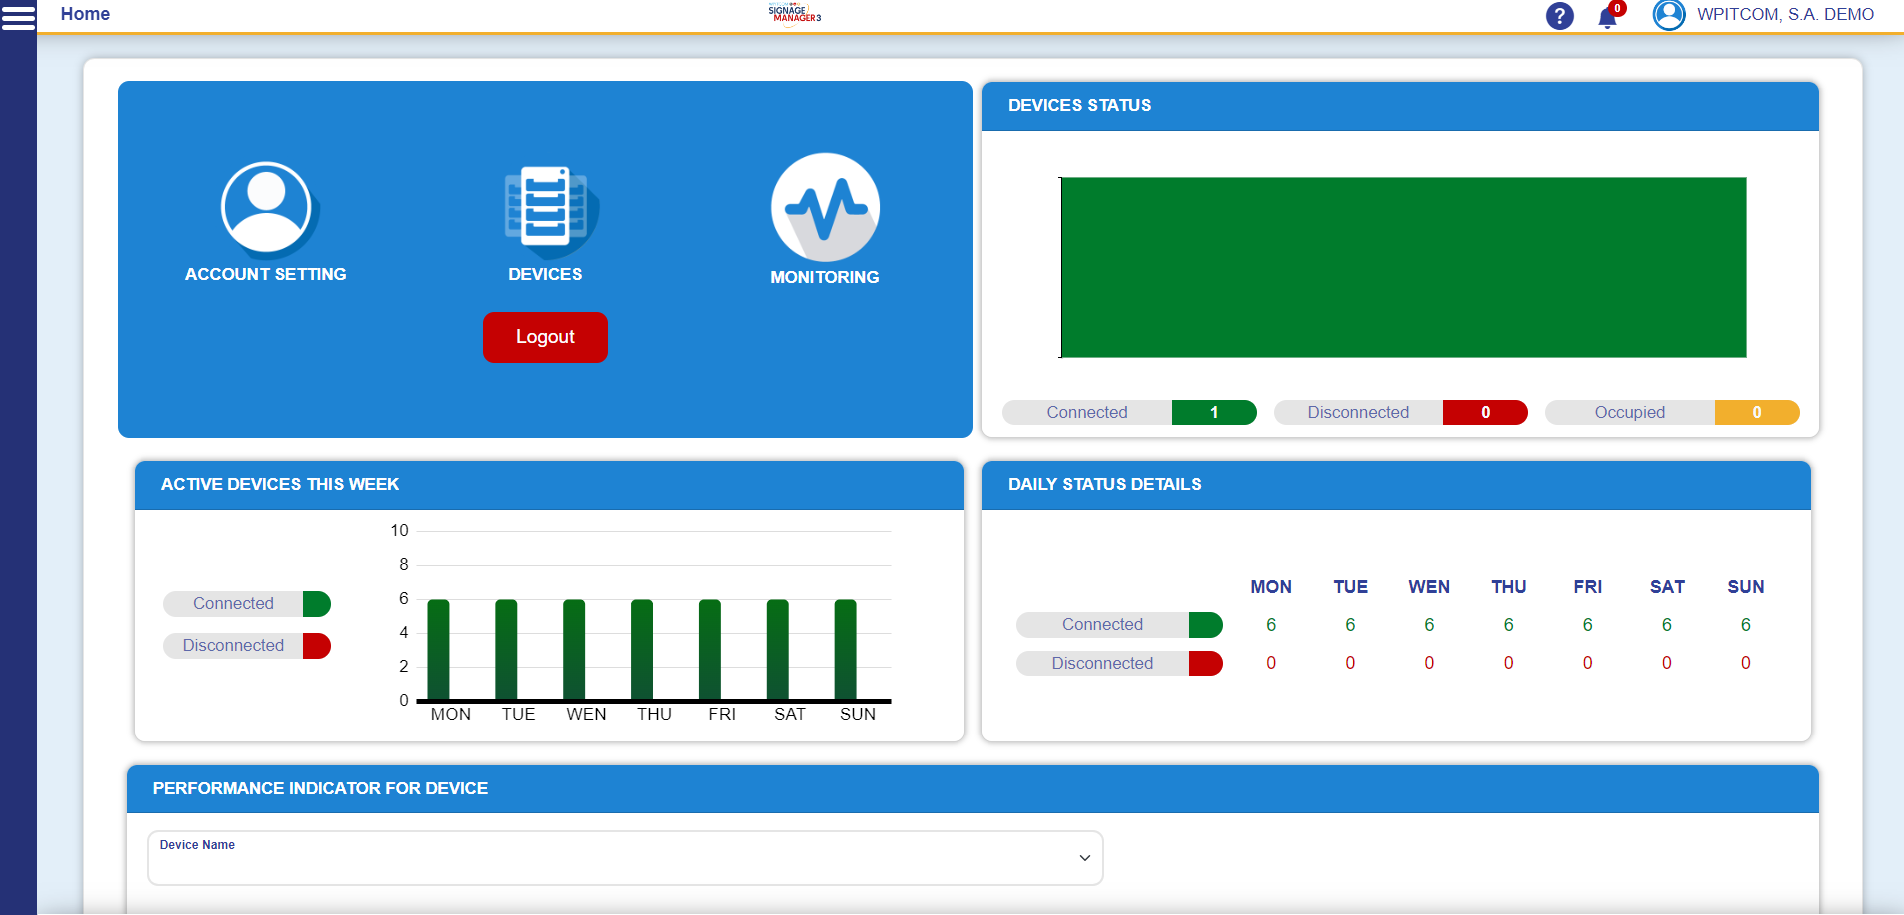Click the Connected count showing 1

pos(1213,412)
